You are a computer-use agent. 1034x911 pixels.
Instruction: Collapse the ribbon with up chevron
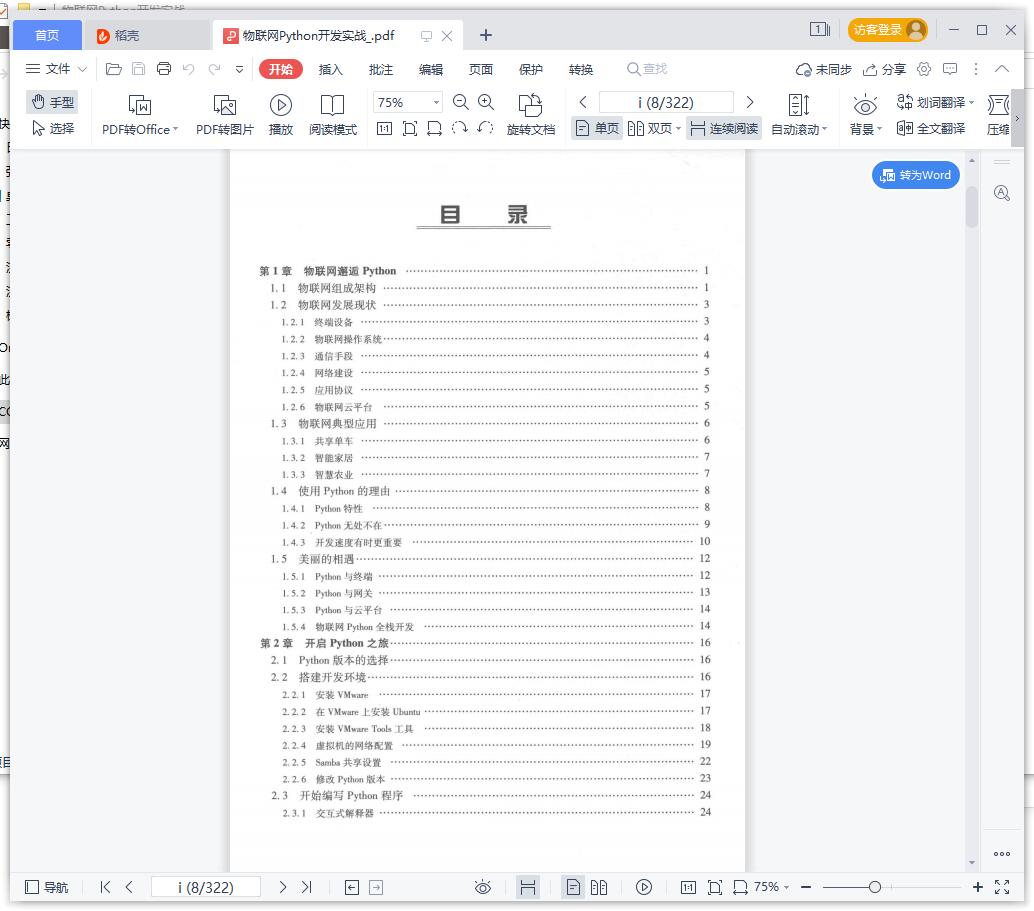point(1002,69)
